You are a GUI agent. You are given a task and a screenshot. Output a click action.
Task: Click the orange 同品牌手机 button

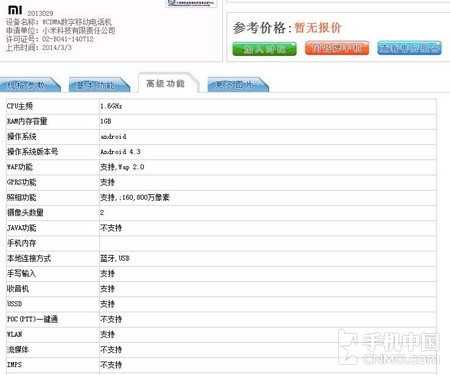[x=337, y=48]
